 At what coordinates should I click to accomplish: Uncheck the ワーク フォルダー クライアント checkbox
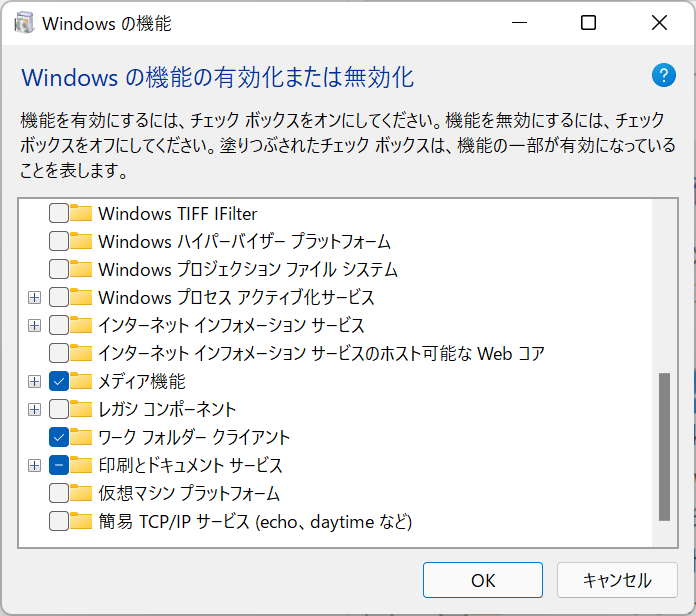coord(58,437)
